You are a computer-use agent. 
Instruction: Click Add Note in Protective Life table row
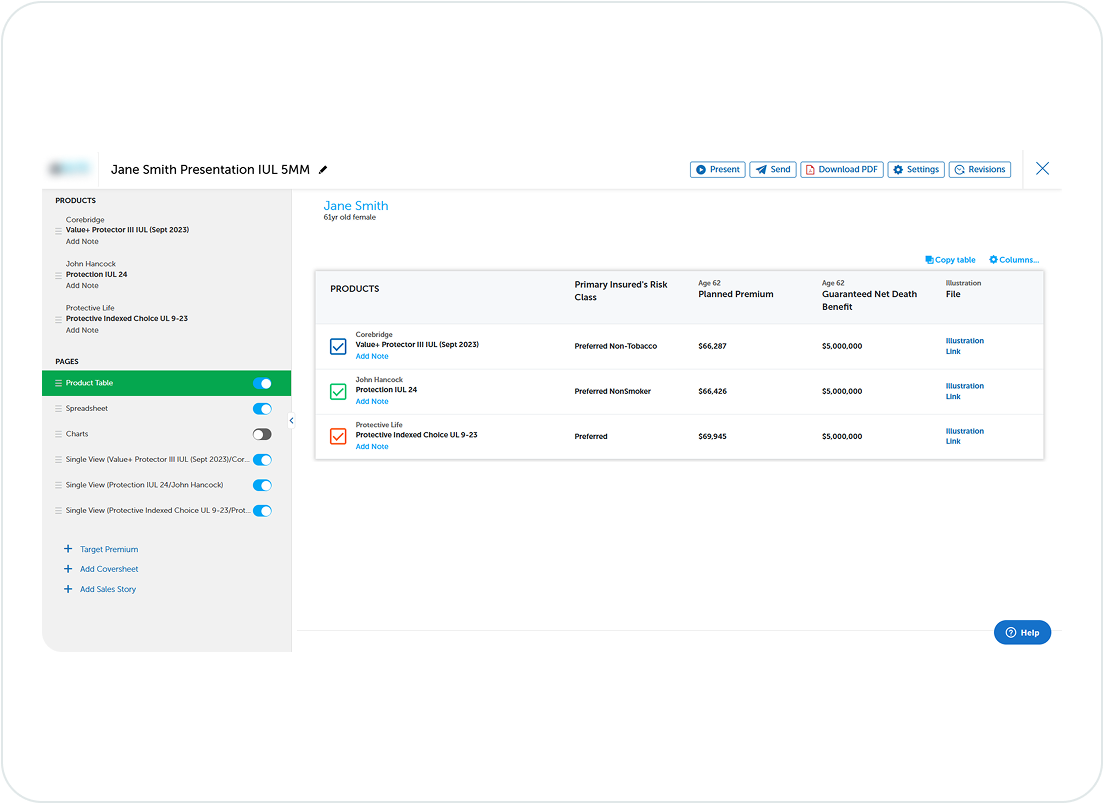(372, 447)
